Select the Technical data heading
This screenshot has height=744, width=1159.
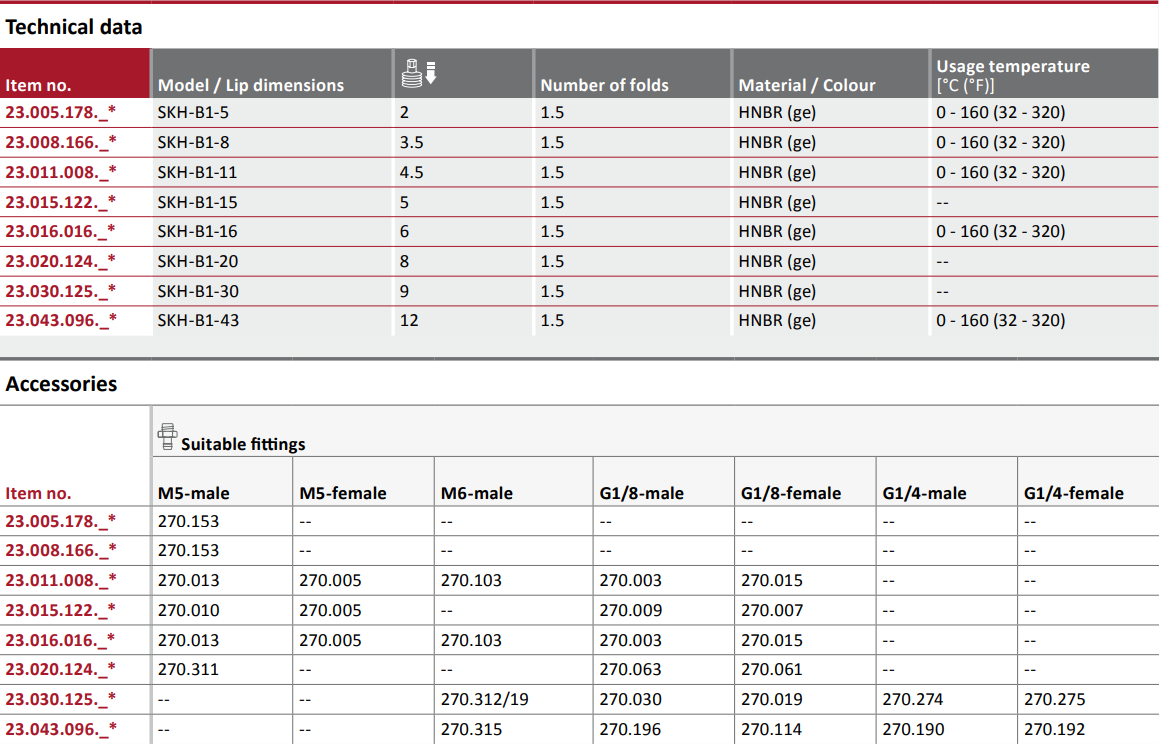pyautogui.click(x=74, y=27)
